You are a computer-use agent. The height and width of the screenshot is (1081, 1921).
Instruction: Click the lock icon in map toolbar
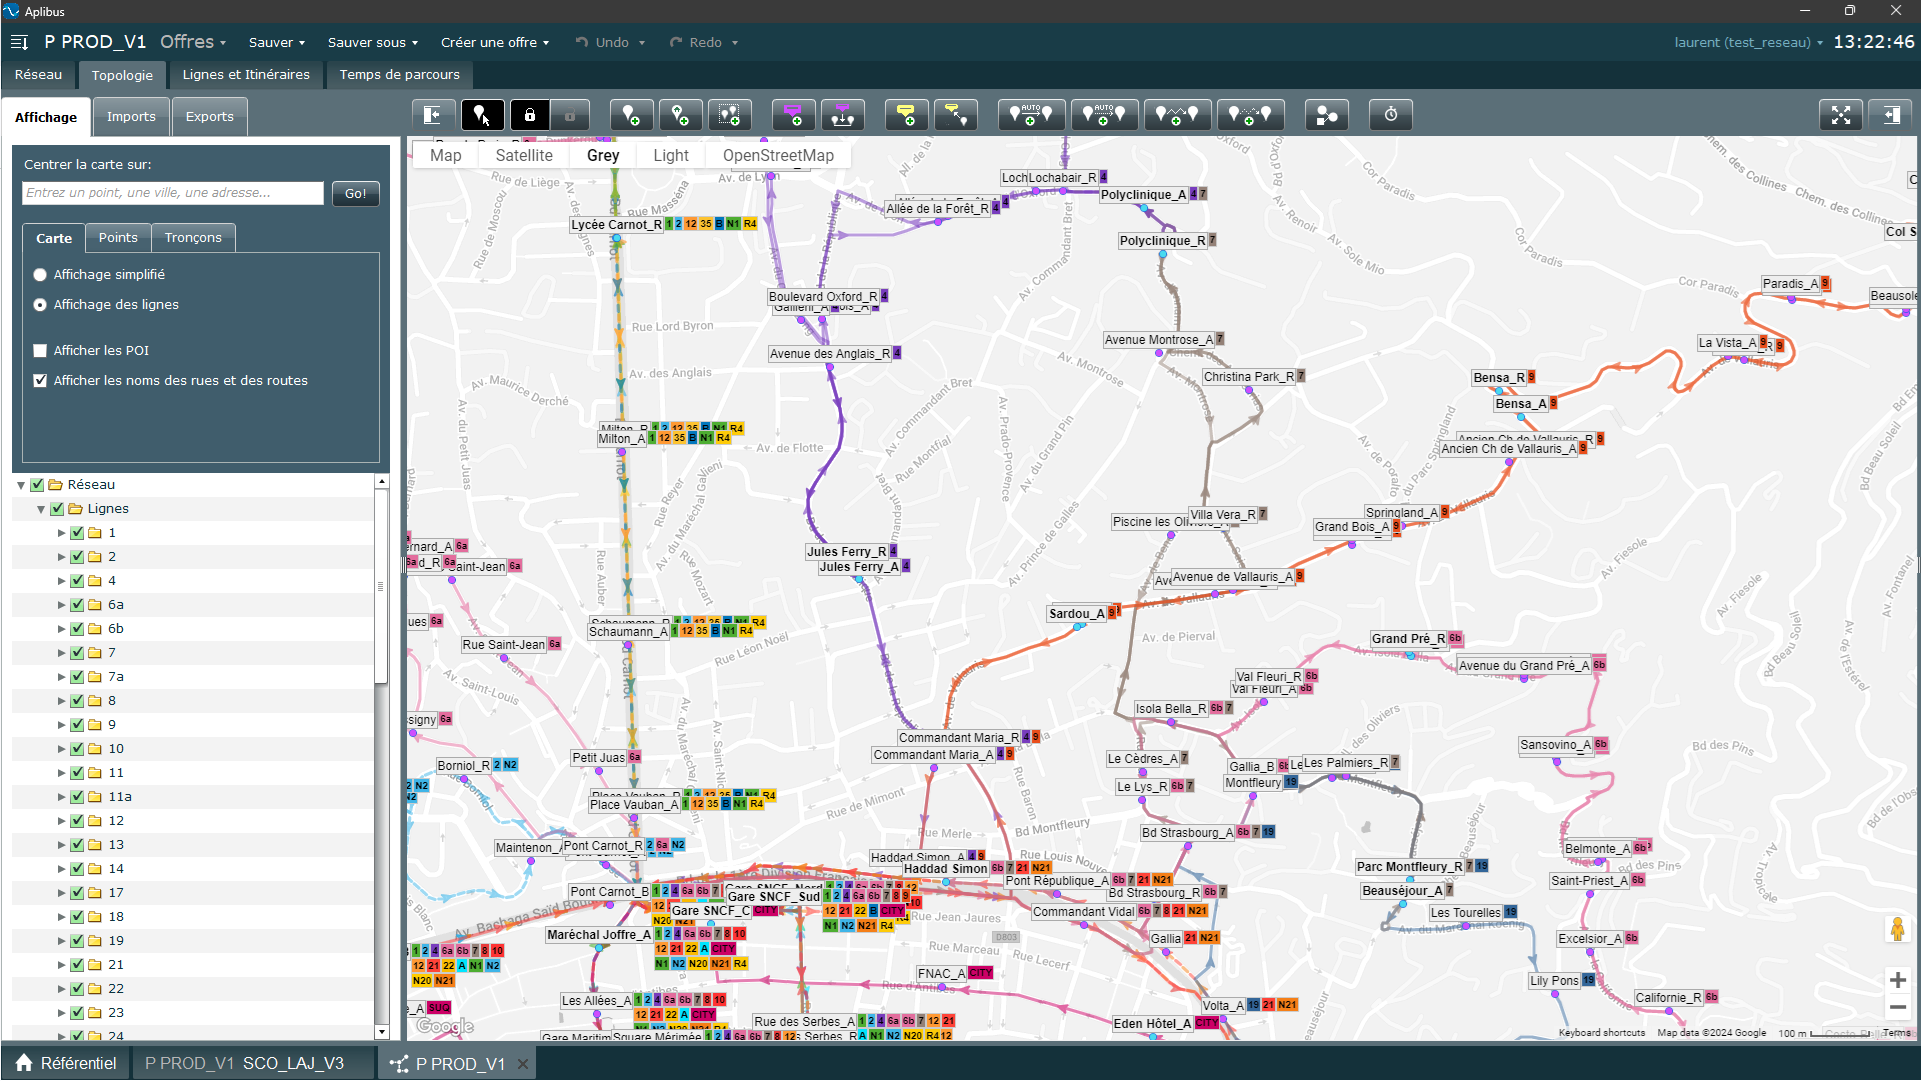click(530, 115)
